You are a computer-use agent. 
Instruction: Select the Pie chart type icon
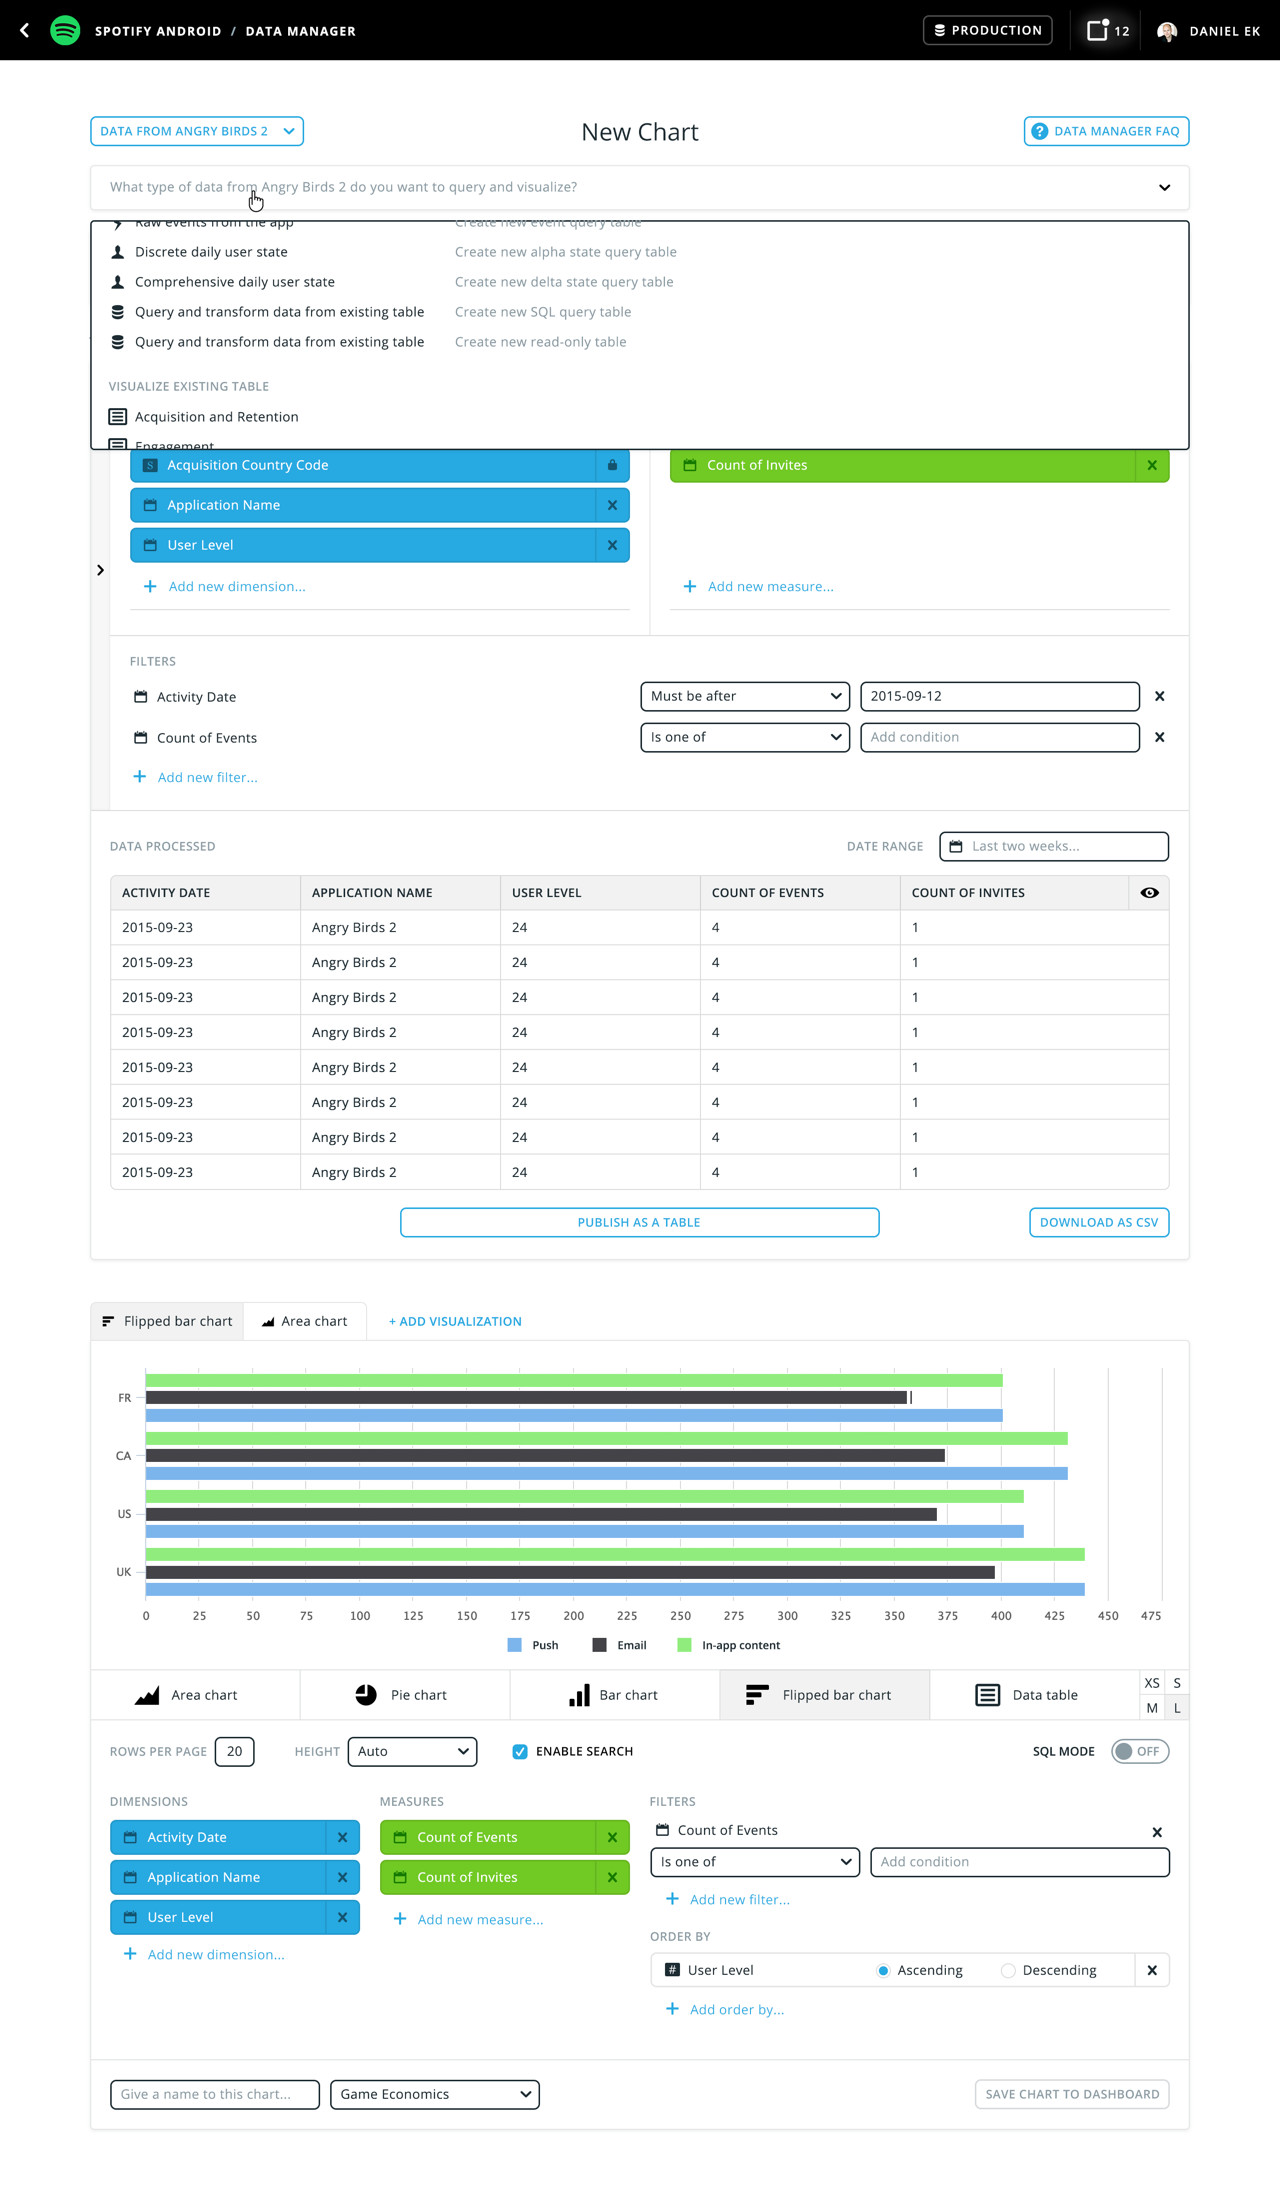[366, 1695]
